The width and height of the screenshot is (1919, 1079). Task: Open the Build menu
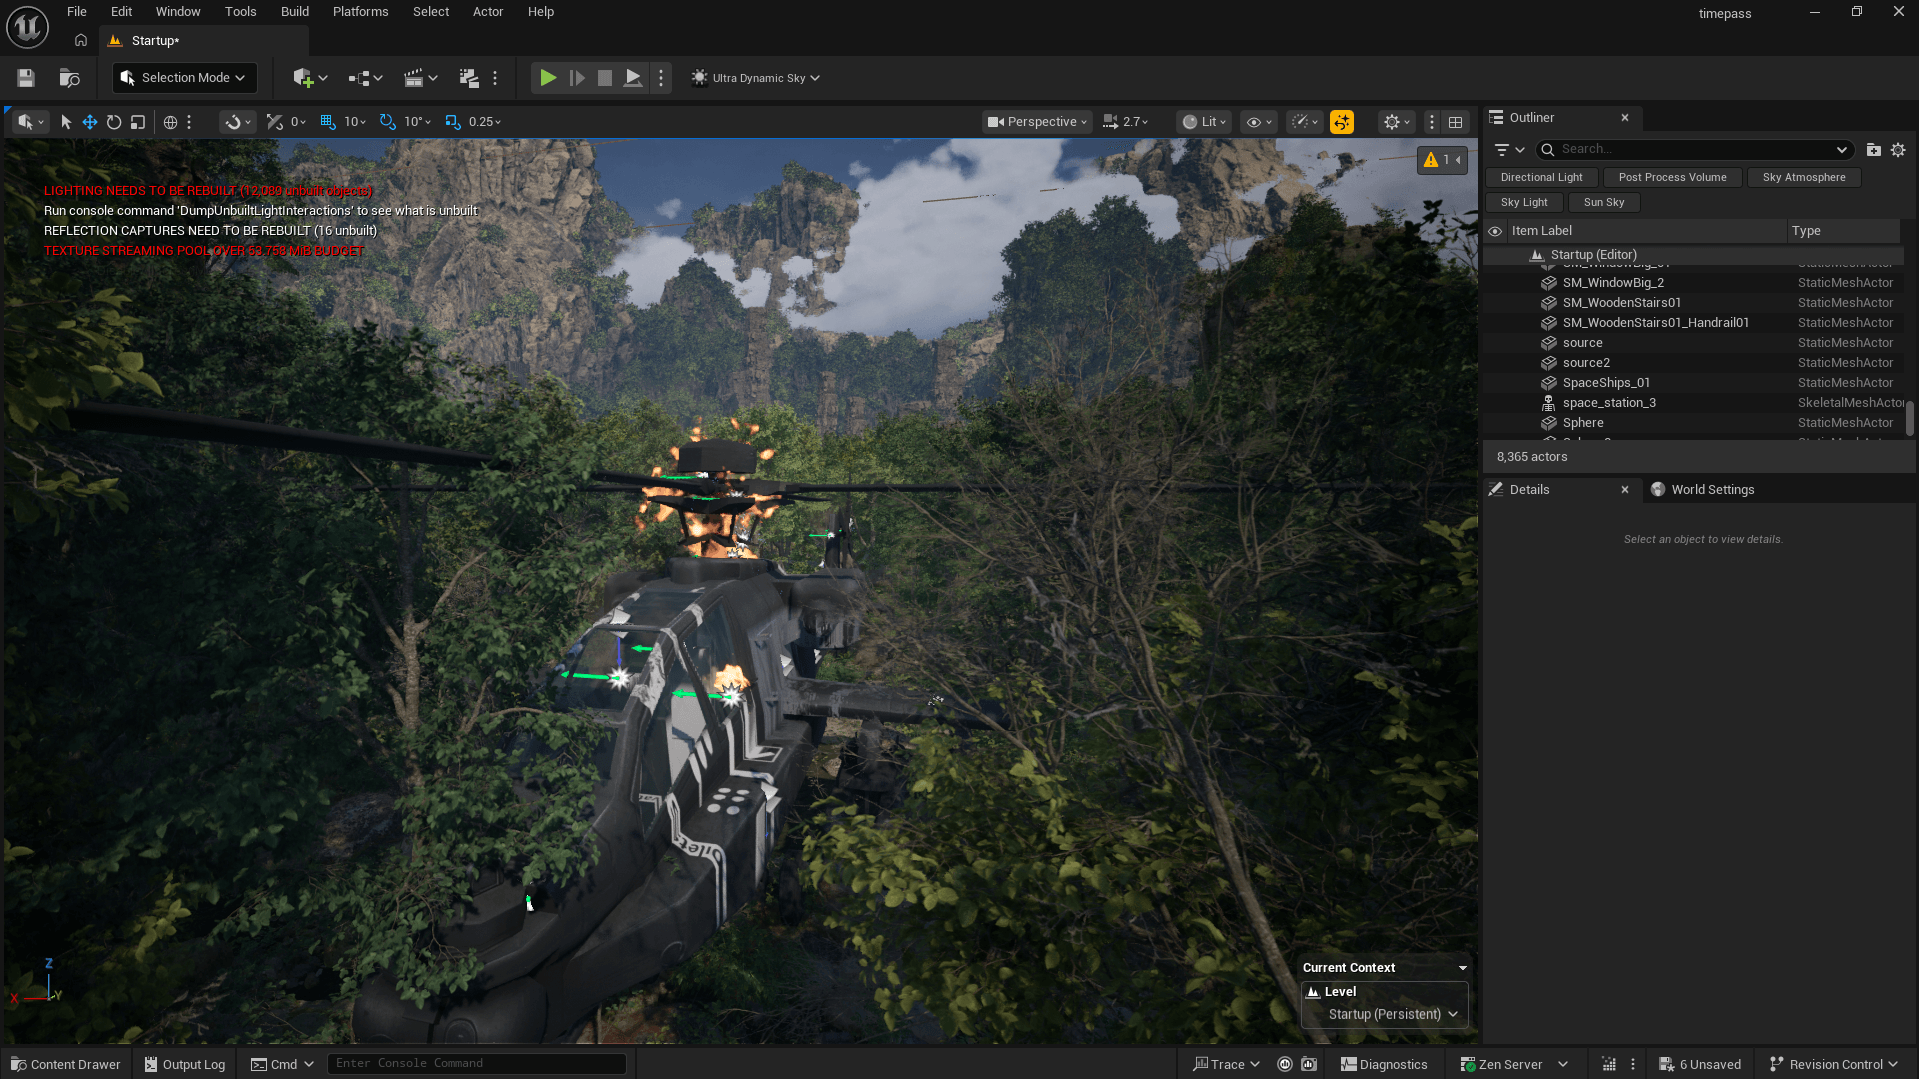(x=294, y=12)
